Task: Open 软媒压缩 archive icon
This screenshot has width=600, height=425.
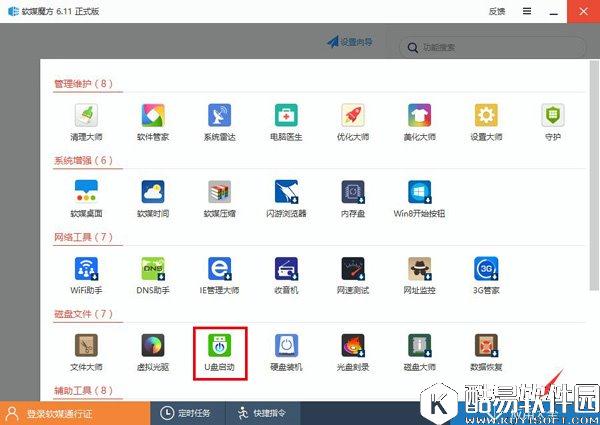Action: coord(219,192)
